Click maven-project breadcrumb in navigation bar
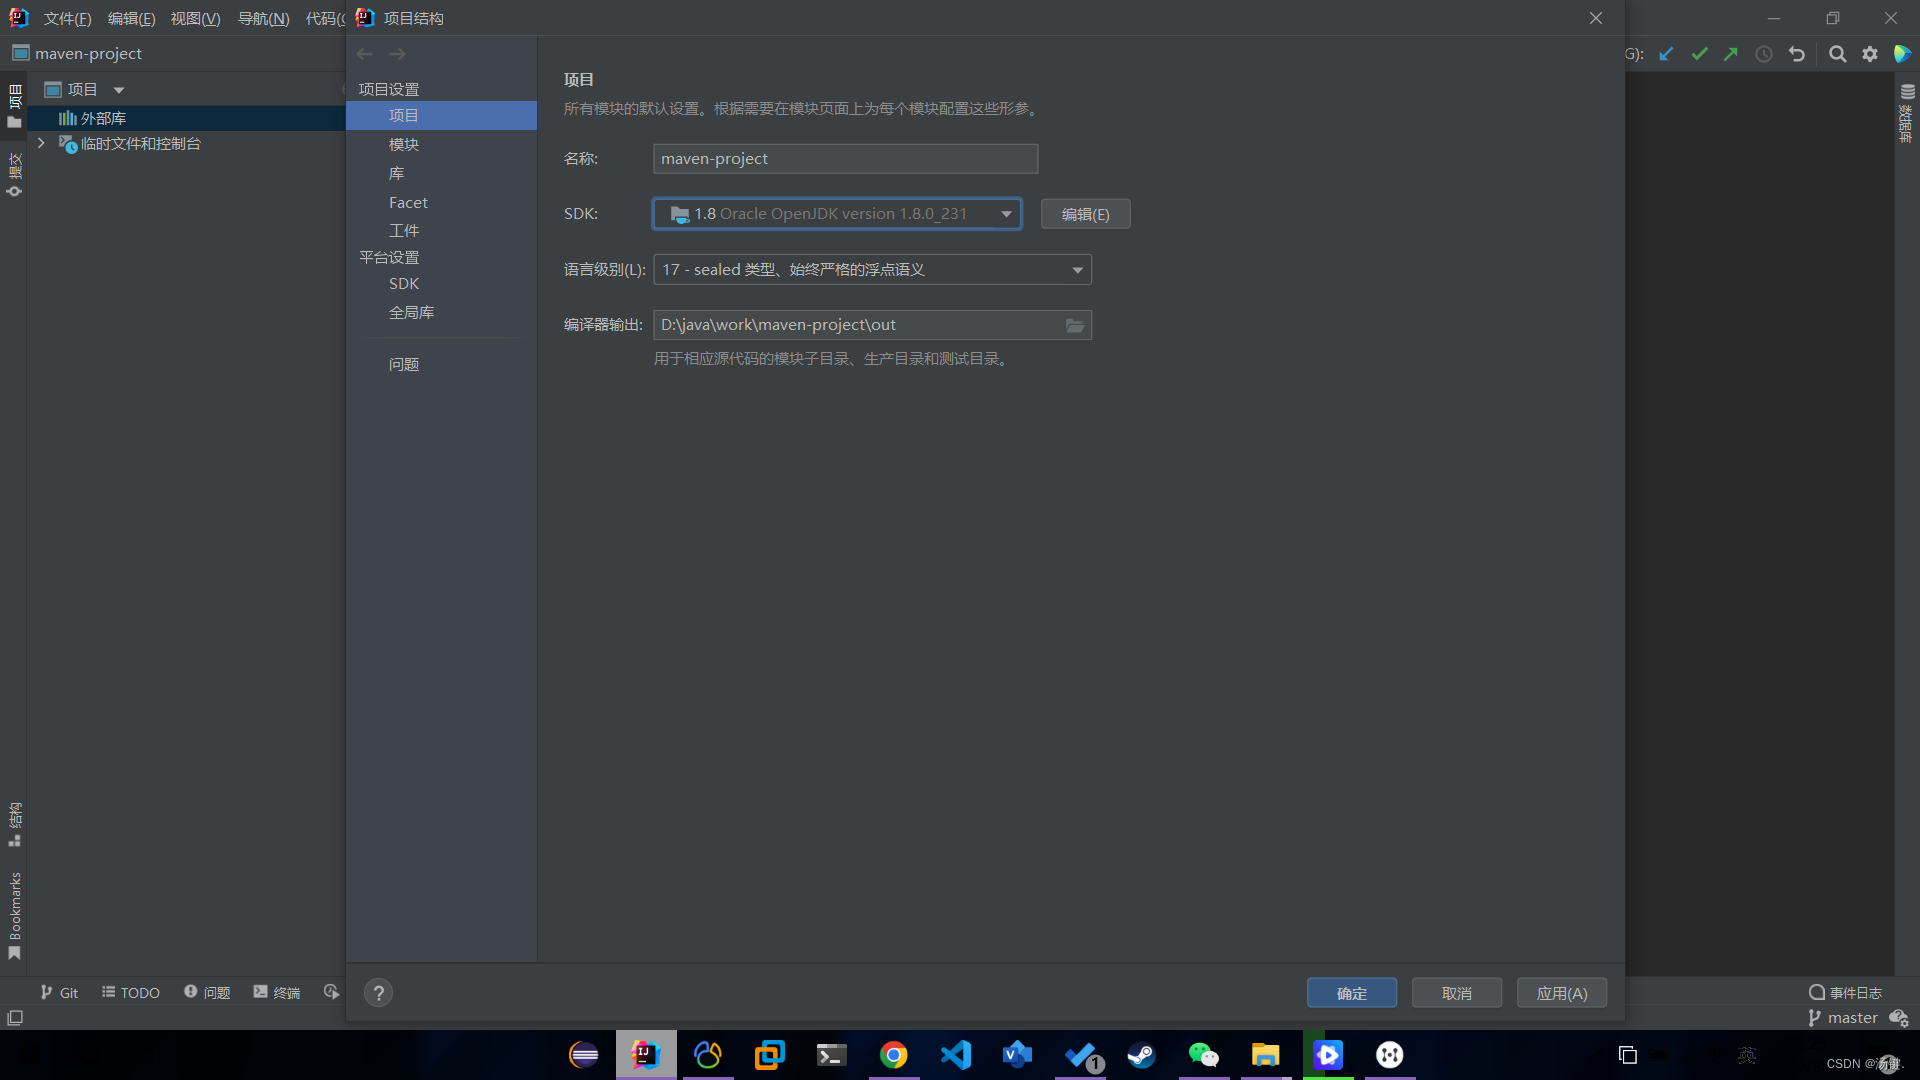 click(x=77, y=54)
